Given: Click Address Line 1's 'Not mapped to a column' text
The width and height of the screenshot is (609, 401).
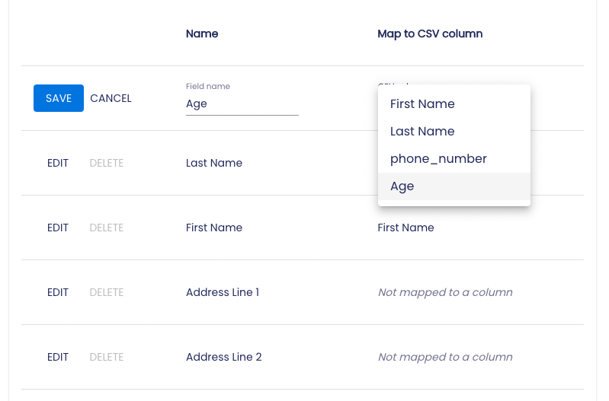Looking at the screenshot, I should pos(445,293).
